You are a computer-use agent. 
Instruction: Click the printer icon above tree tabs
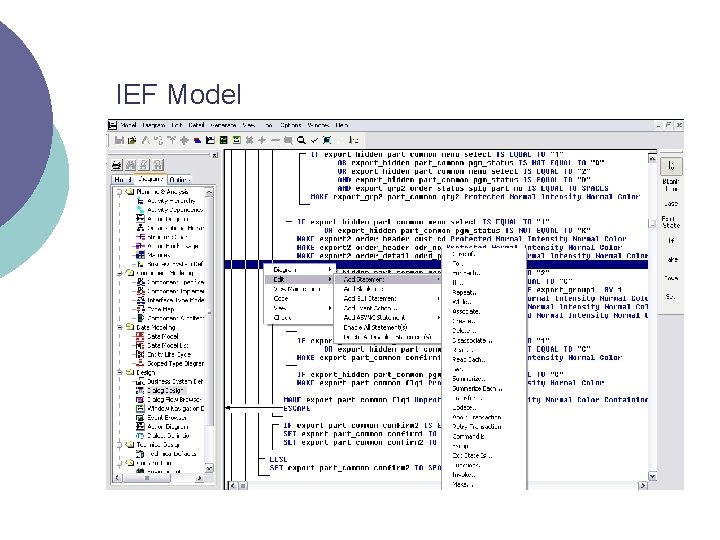tap(117, 164)
